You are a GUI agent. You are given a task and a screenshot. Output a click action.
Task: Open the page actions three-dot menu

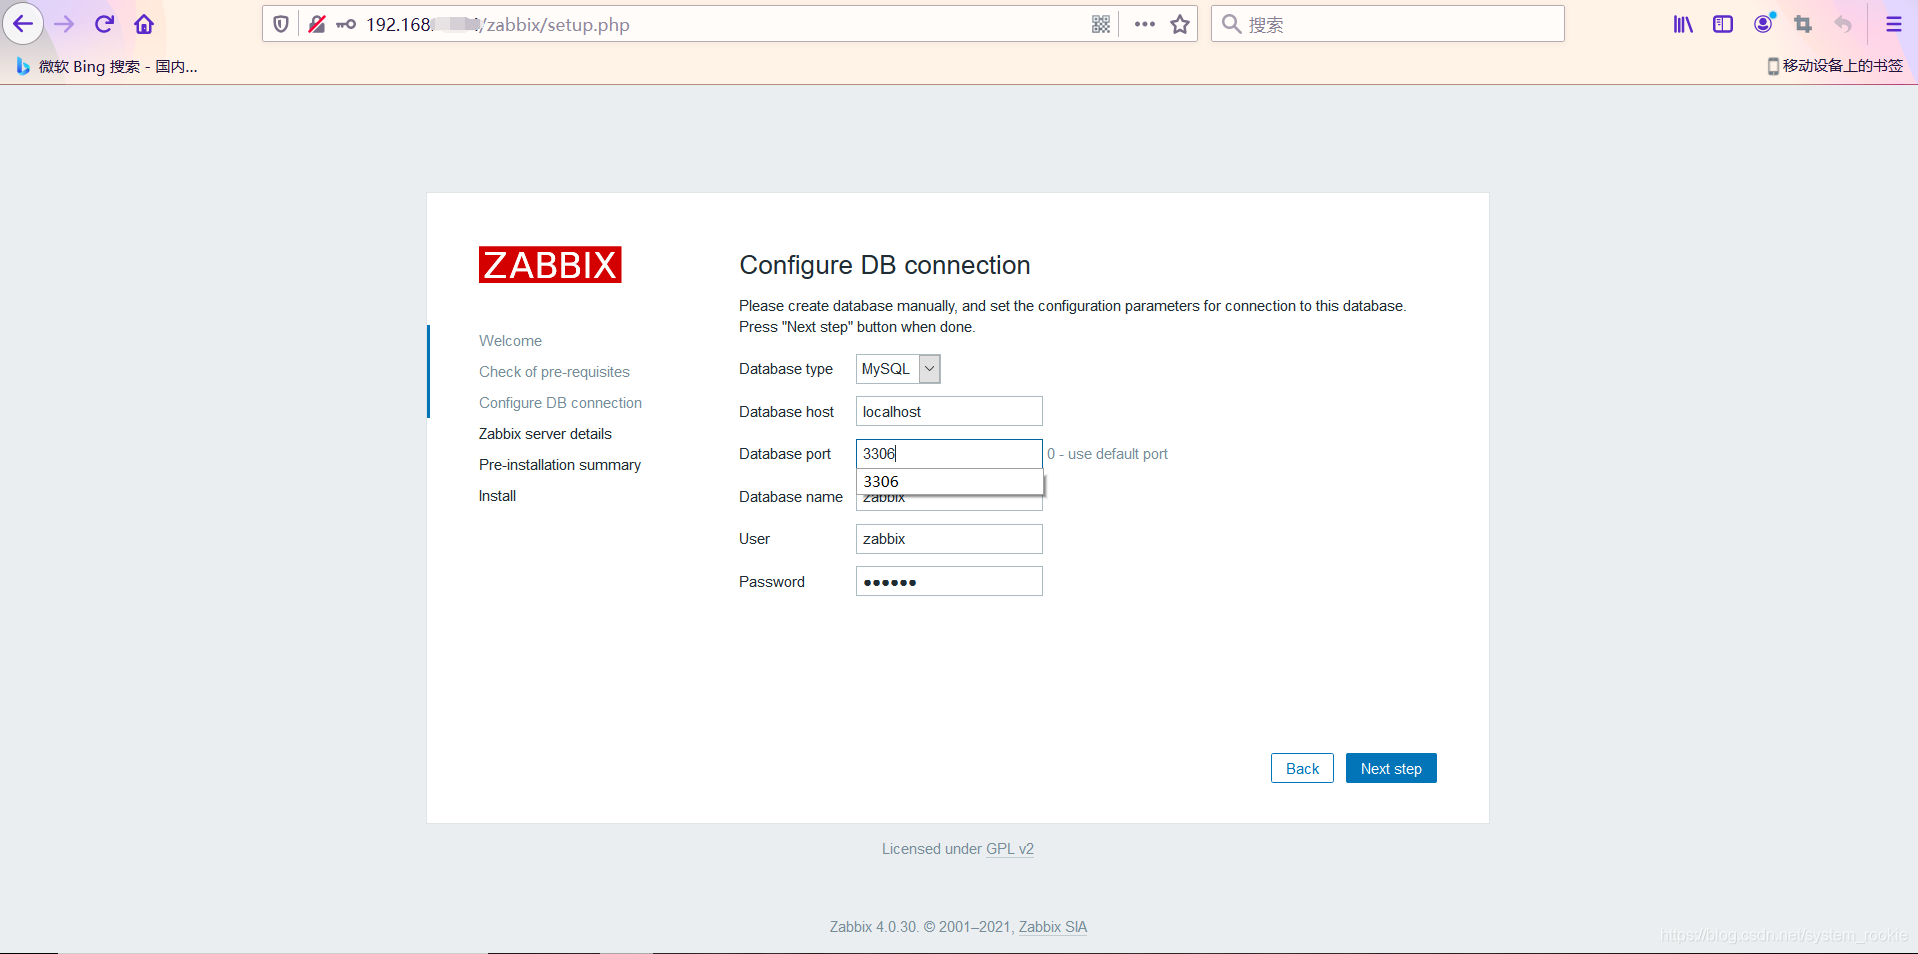pyautogui.click(x=1145, y=24)
